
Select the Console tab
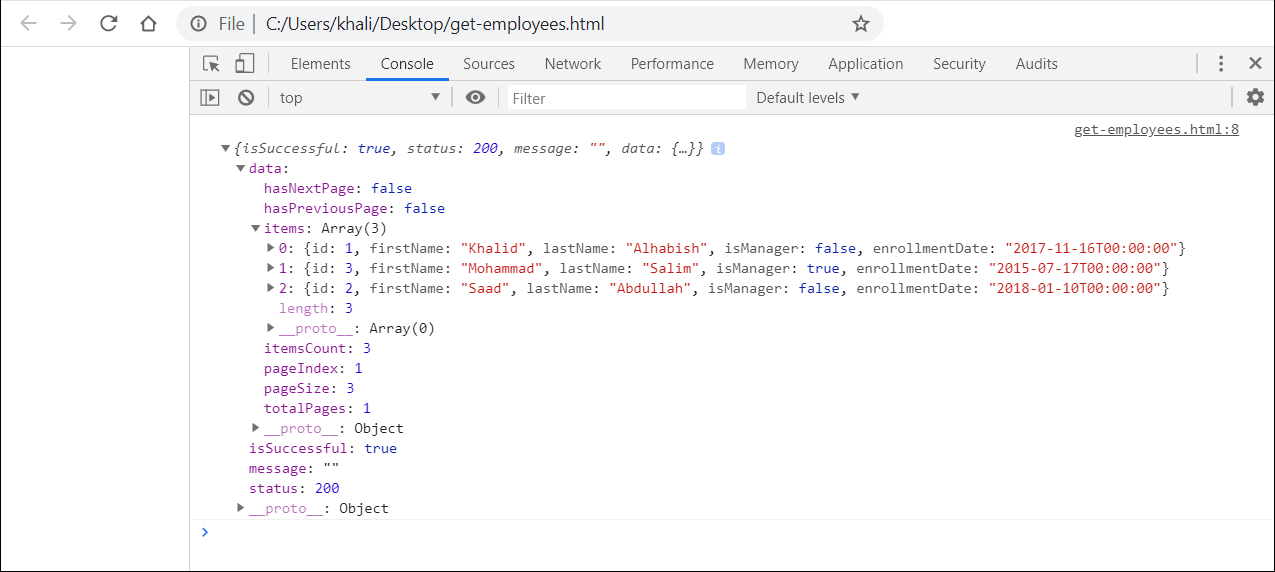click(x=407, y=63)
